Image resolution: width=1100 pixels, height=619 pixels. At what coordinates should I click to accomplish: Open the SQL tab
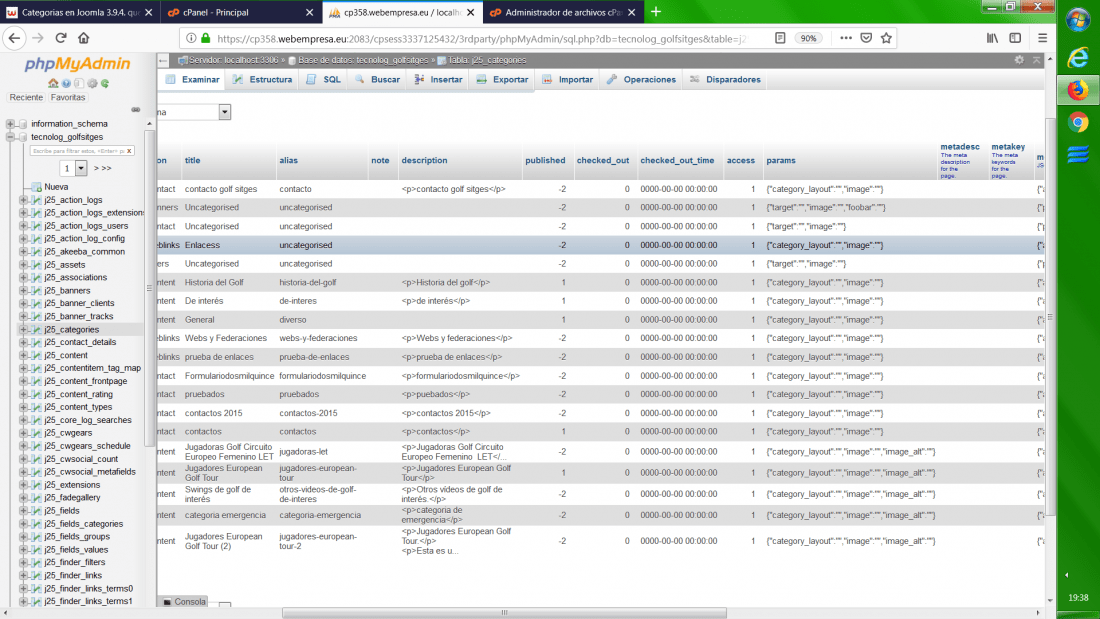tap(323, 79)
